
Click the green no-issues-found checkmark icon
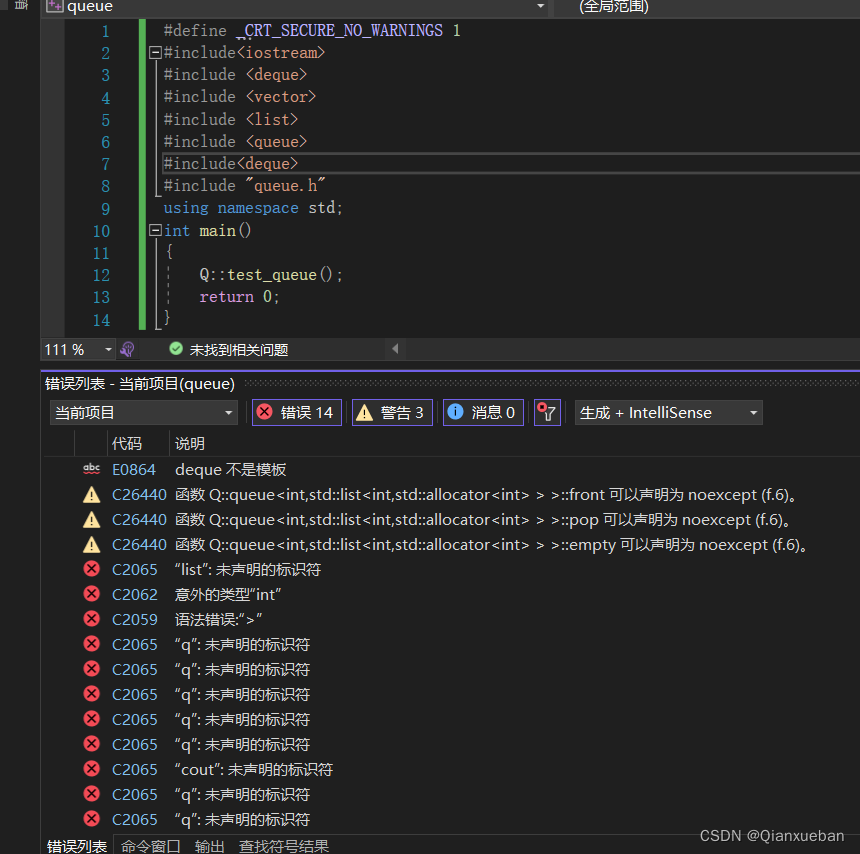(x=176, y=349)
